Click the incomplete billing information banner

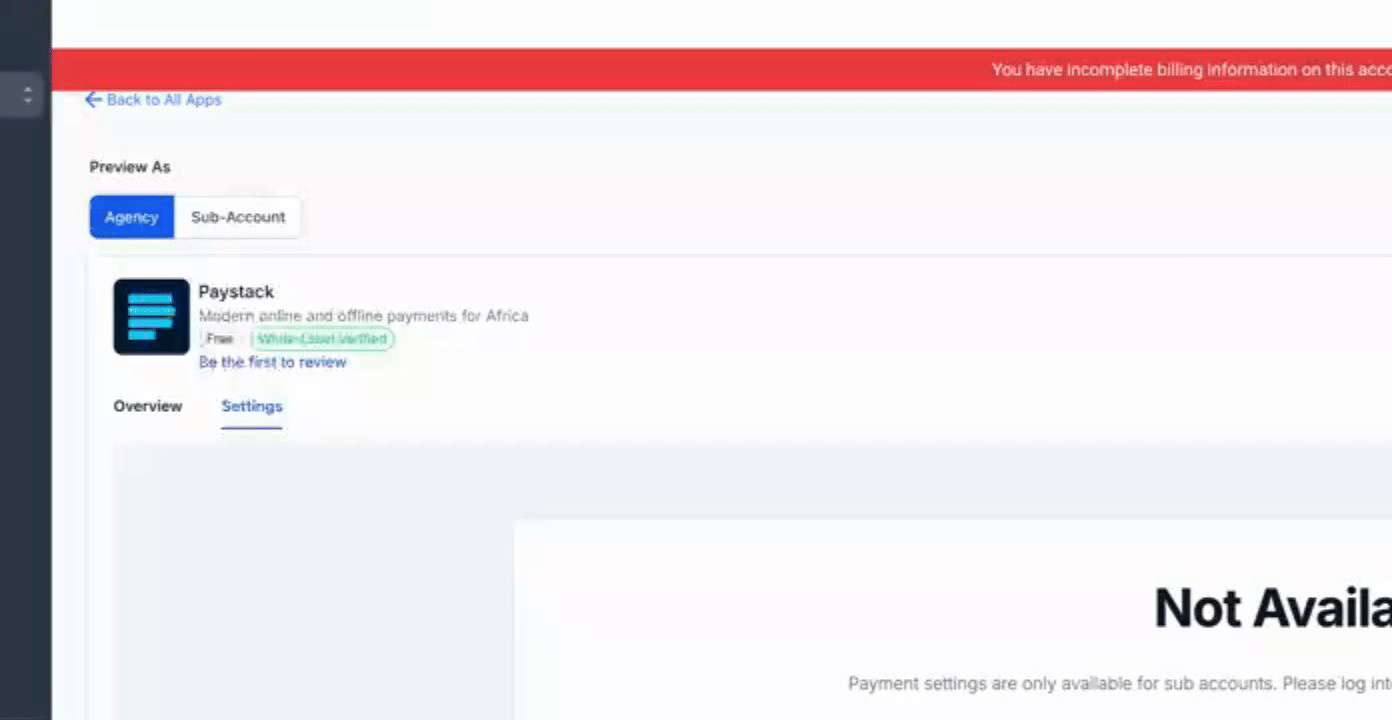pos(721,70)
